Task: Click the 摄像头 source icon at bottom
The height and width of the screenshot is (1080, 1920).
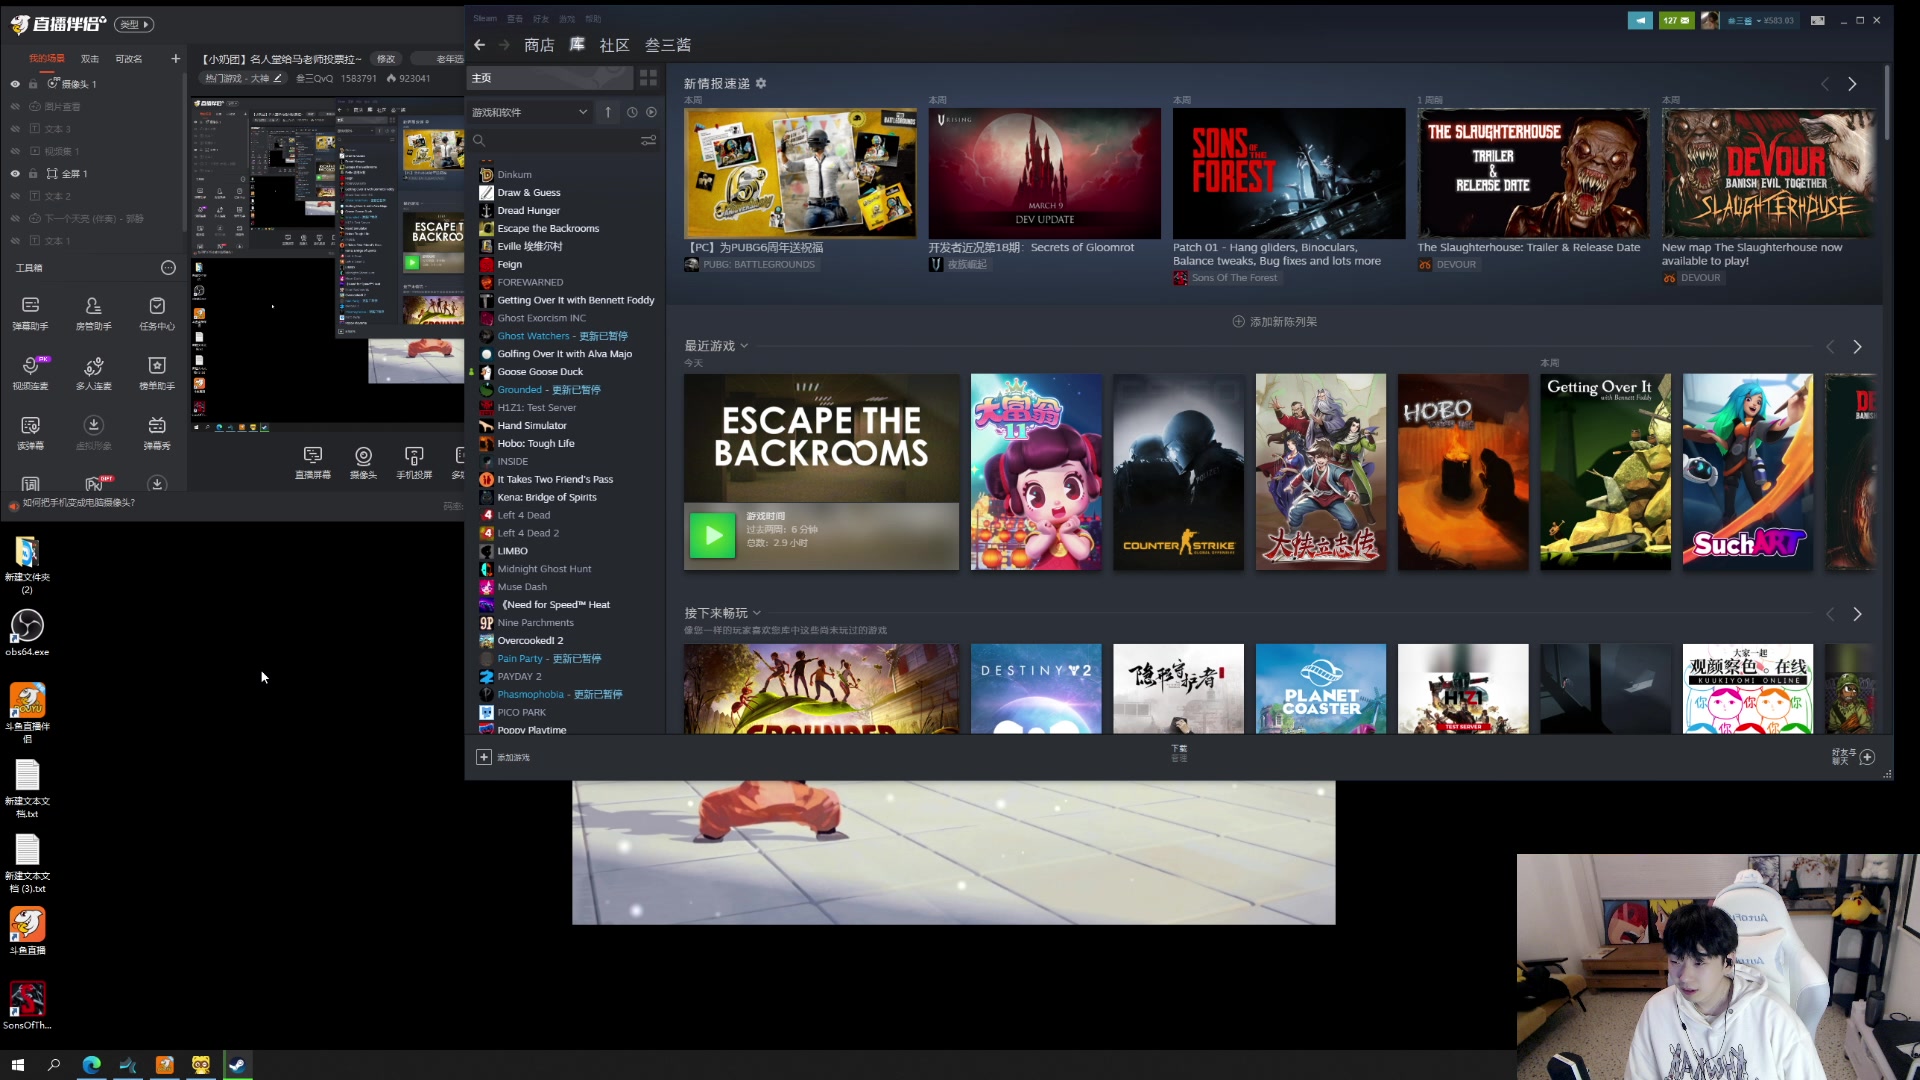Action: [x=363, y=456]
